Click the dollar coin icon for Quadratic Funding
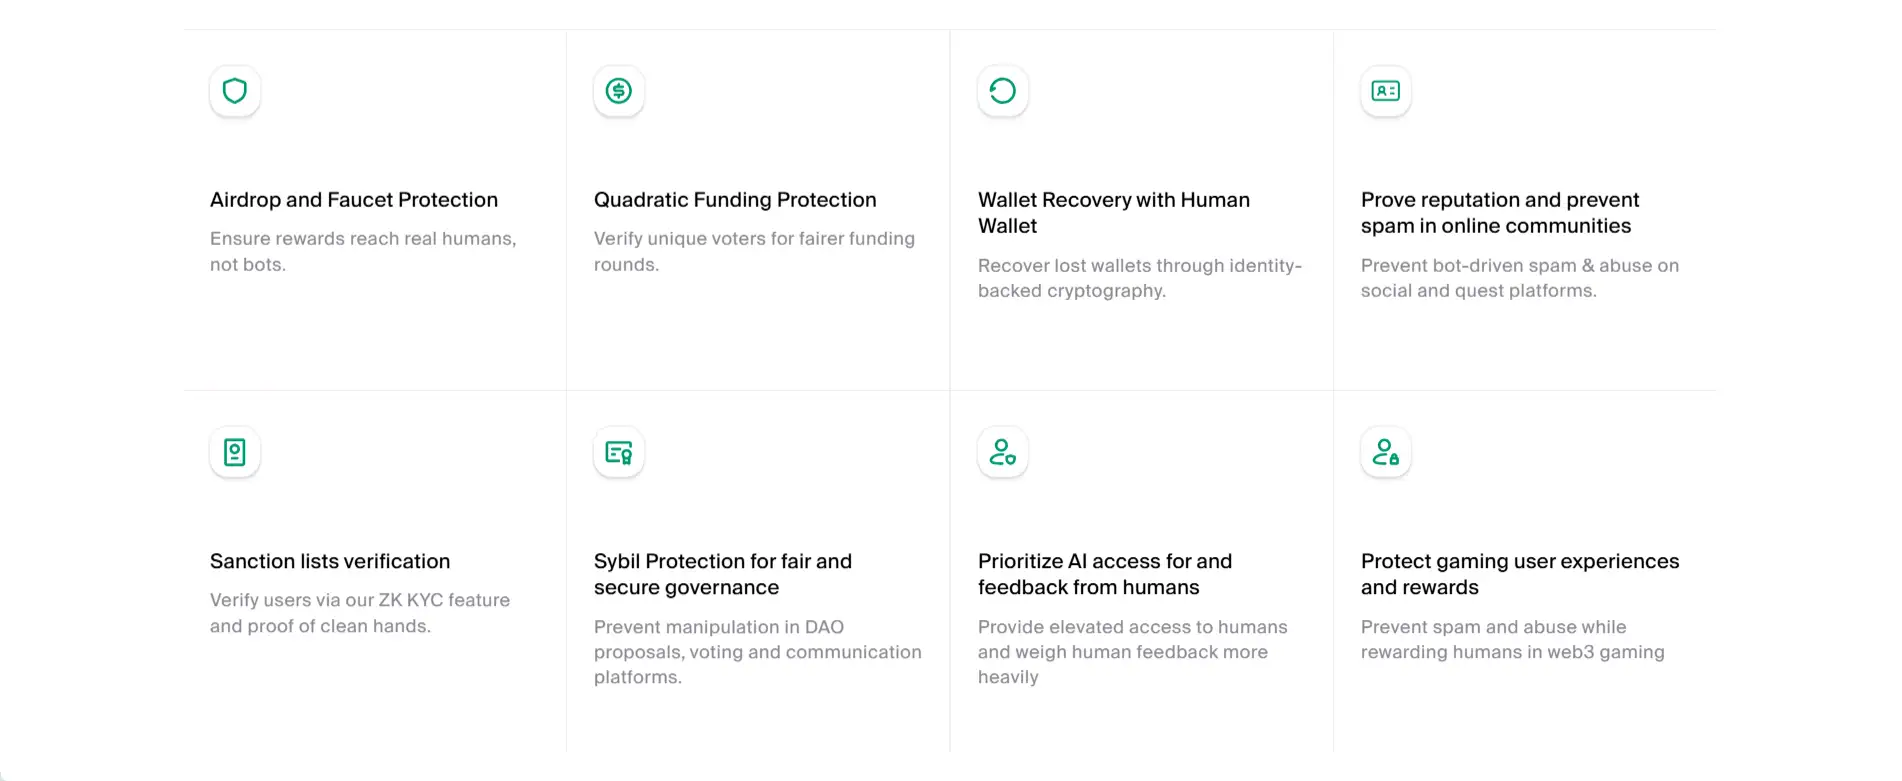Screen dimensions: 1902x781 coord(619,91)
